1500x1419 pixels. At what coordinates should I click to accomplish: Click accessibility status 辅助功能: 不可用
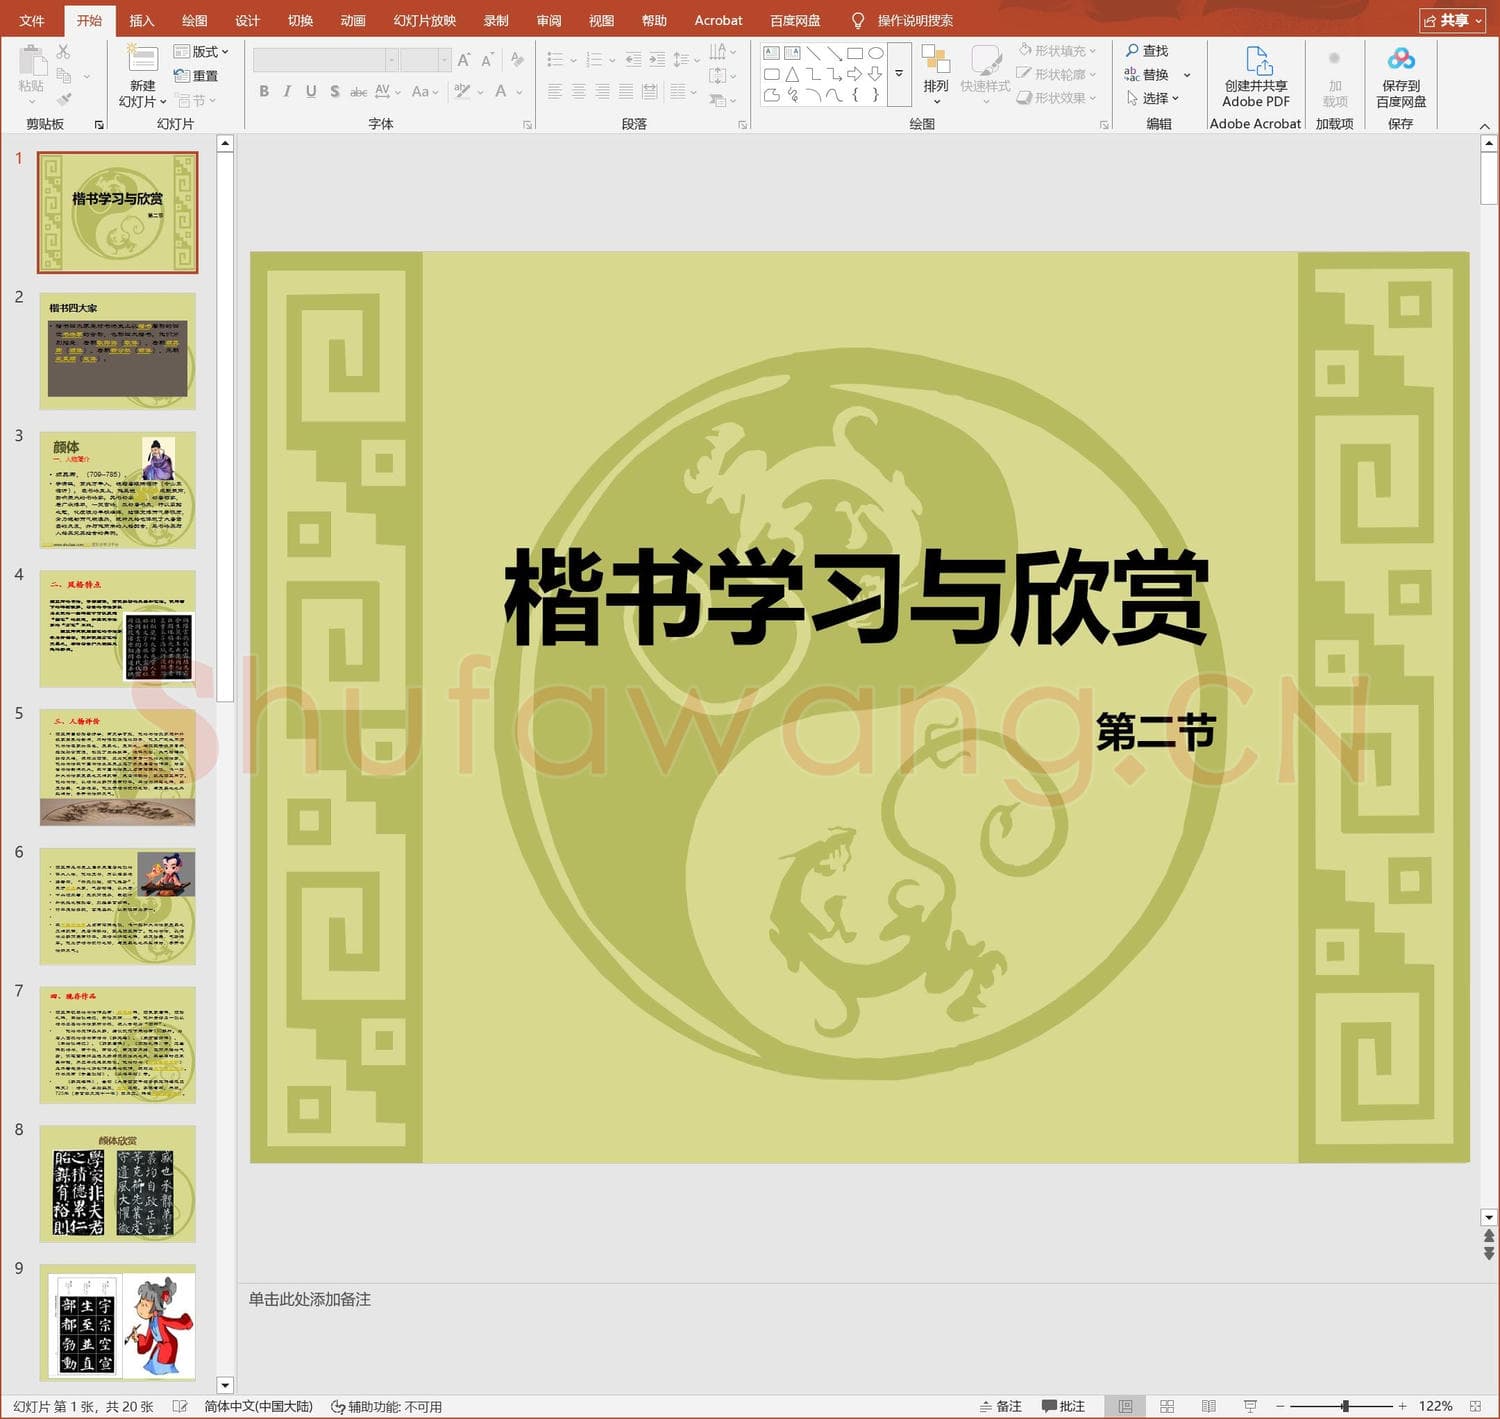(x=387, y=1406)
